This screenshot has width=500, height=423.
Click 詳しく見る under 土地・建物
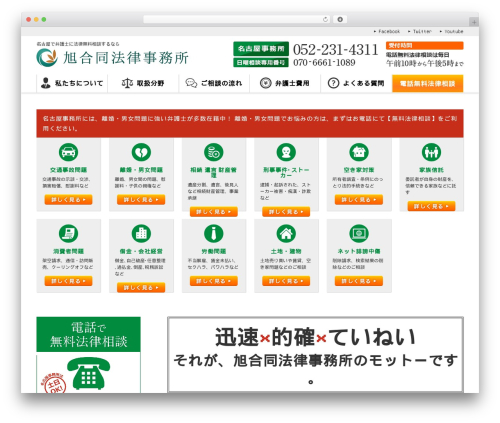click(286, 281)
